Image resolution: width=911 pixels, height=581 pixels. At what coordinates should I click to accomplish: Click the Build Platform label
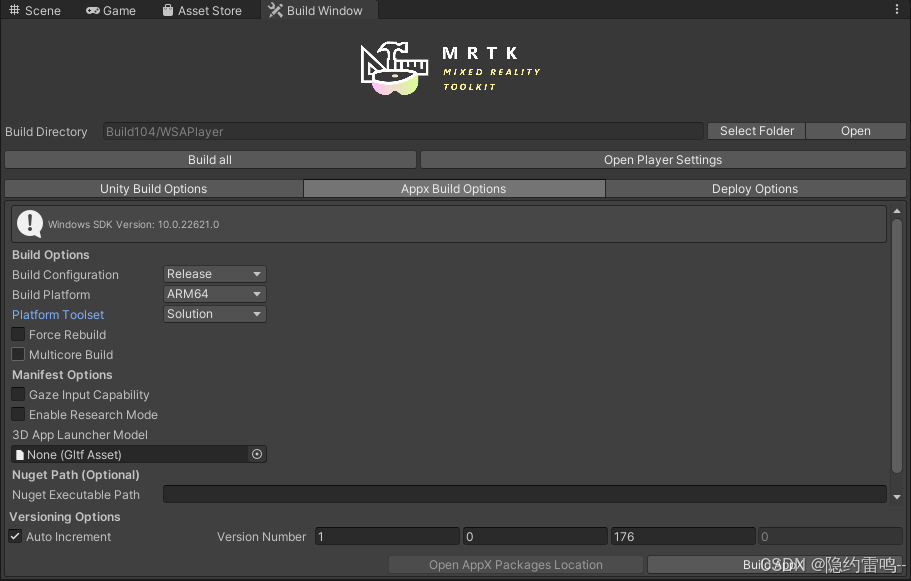pyautogui.click(x=51, y=295)
